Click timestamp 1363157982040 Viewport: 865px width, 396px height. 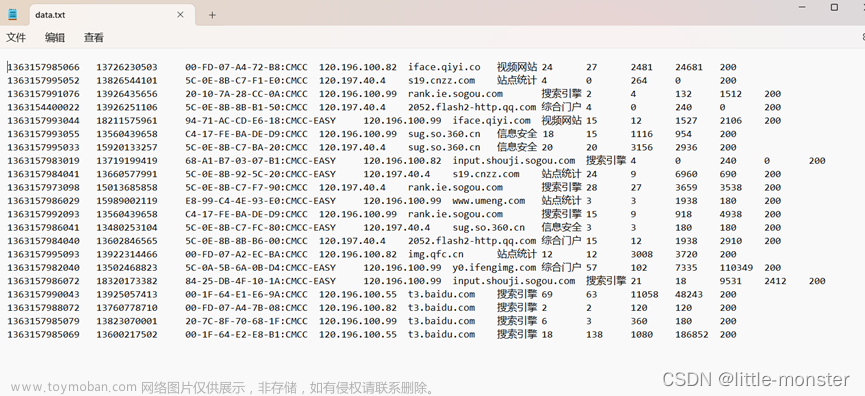pyautogui.click(x=44, y=267)
